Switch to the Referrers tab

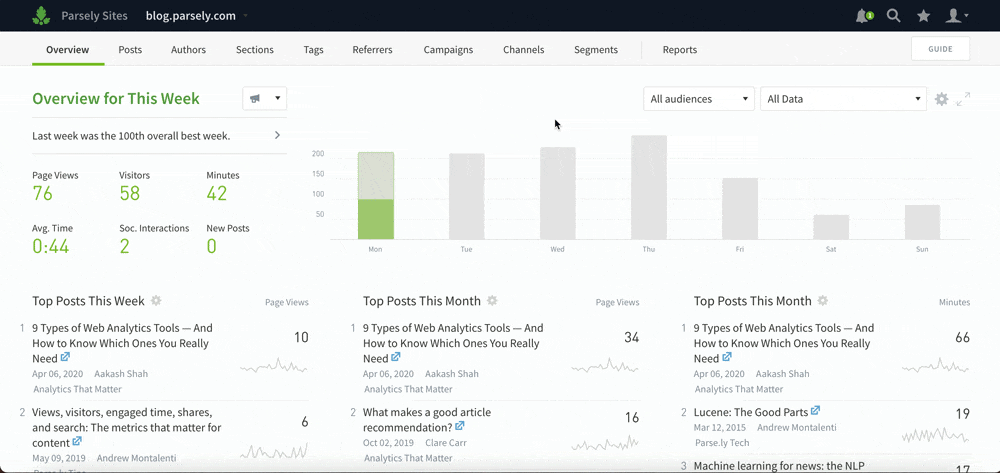coord(372,50)
